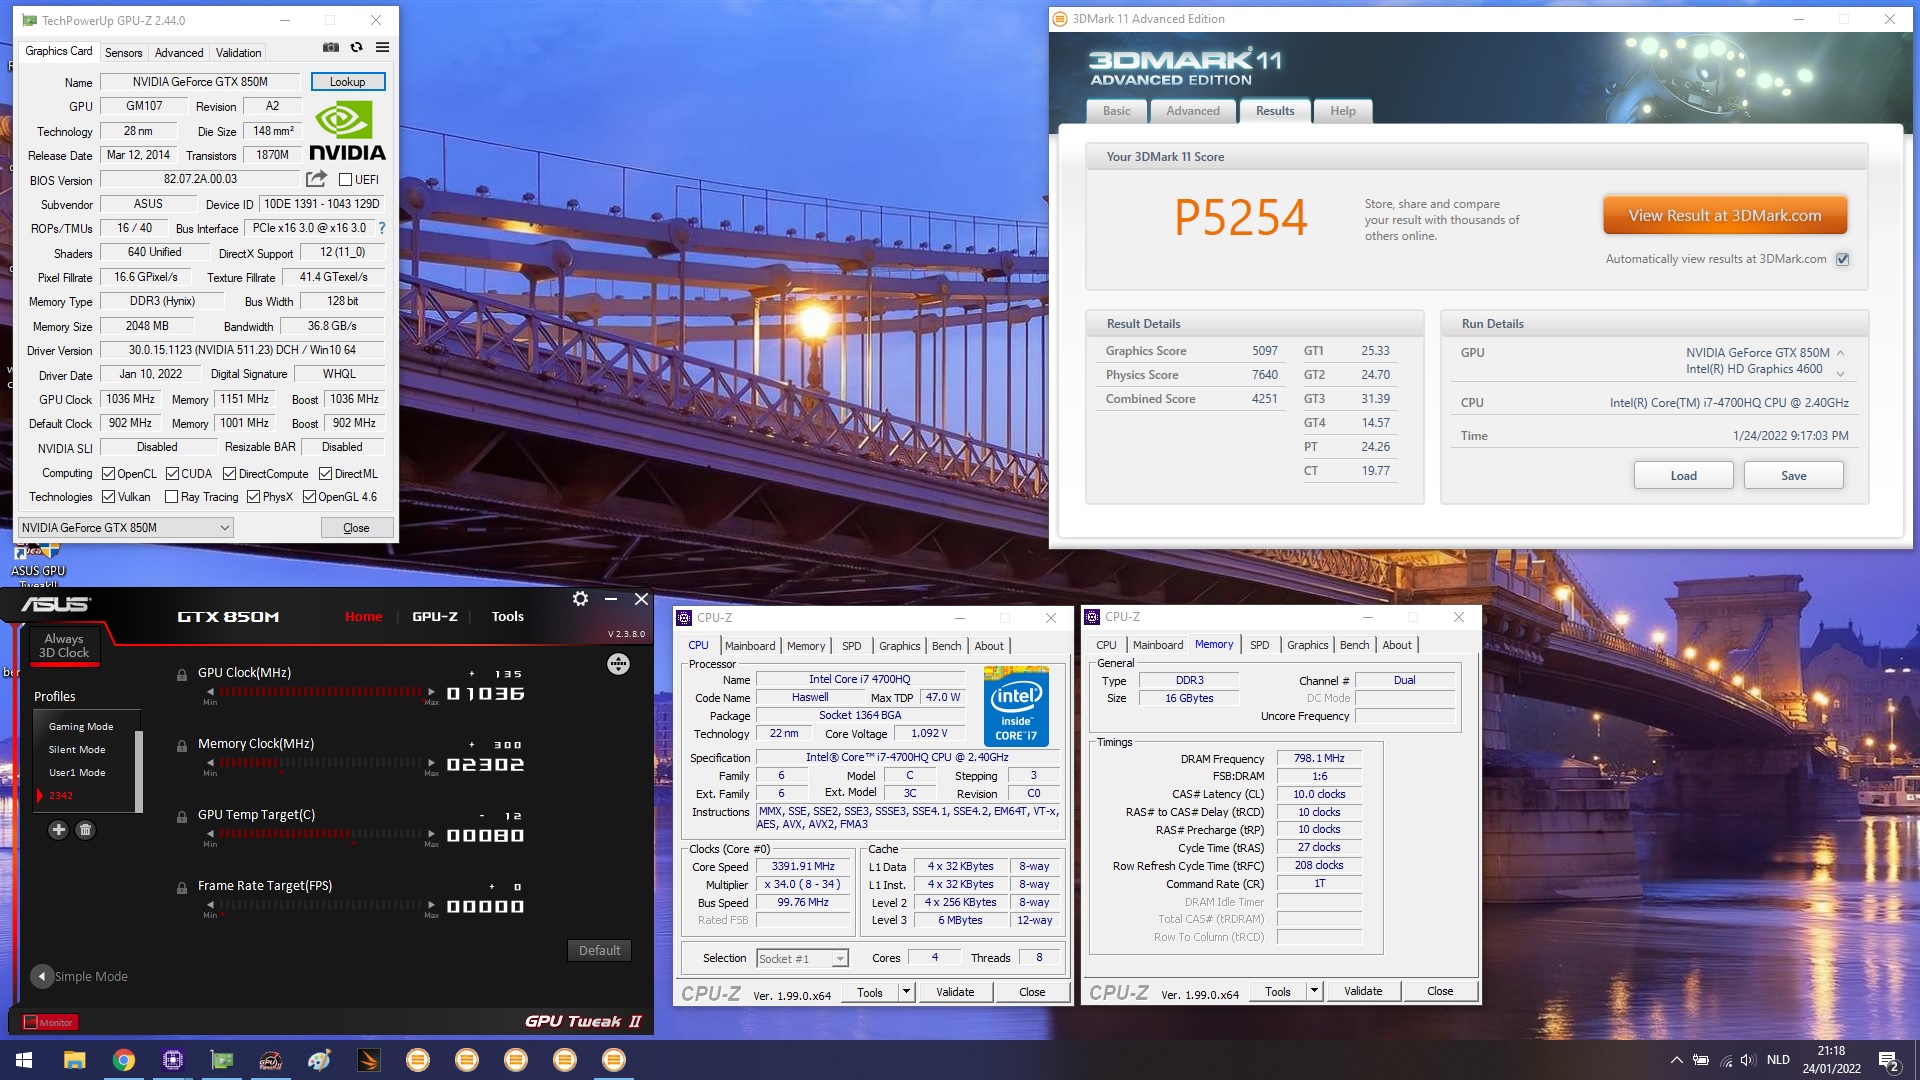Take a GPU-Z screenshot with camera icon

331,47
